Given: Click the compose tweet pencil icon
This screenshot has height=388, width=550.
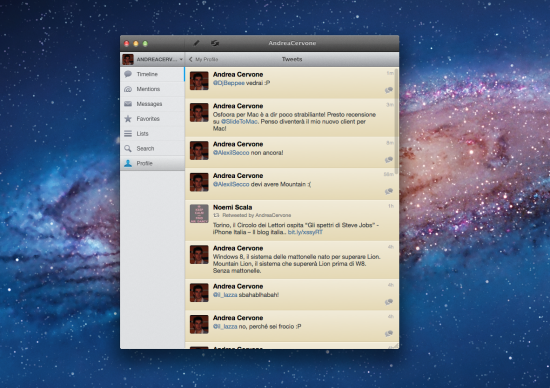Looking at the screenshot, I should [196, 43].
